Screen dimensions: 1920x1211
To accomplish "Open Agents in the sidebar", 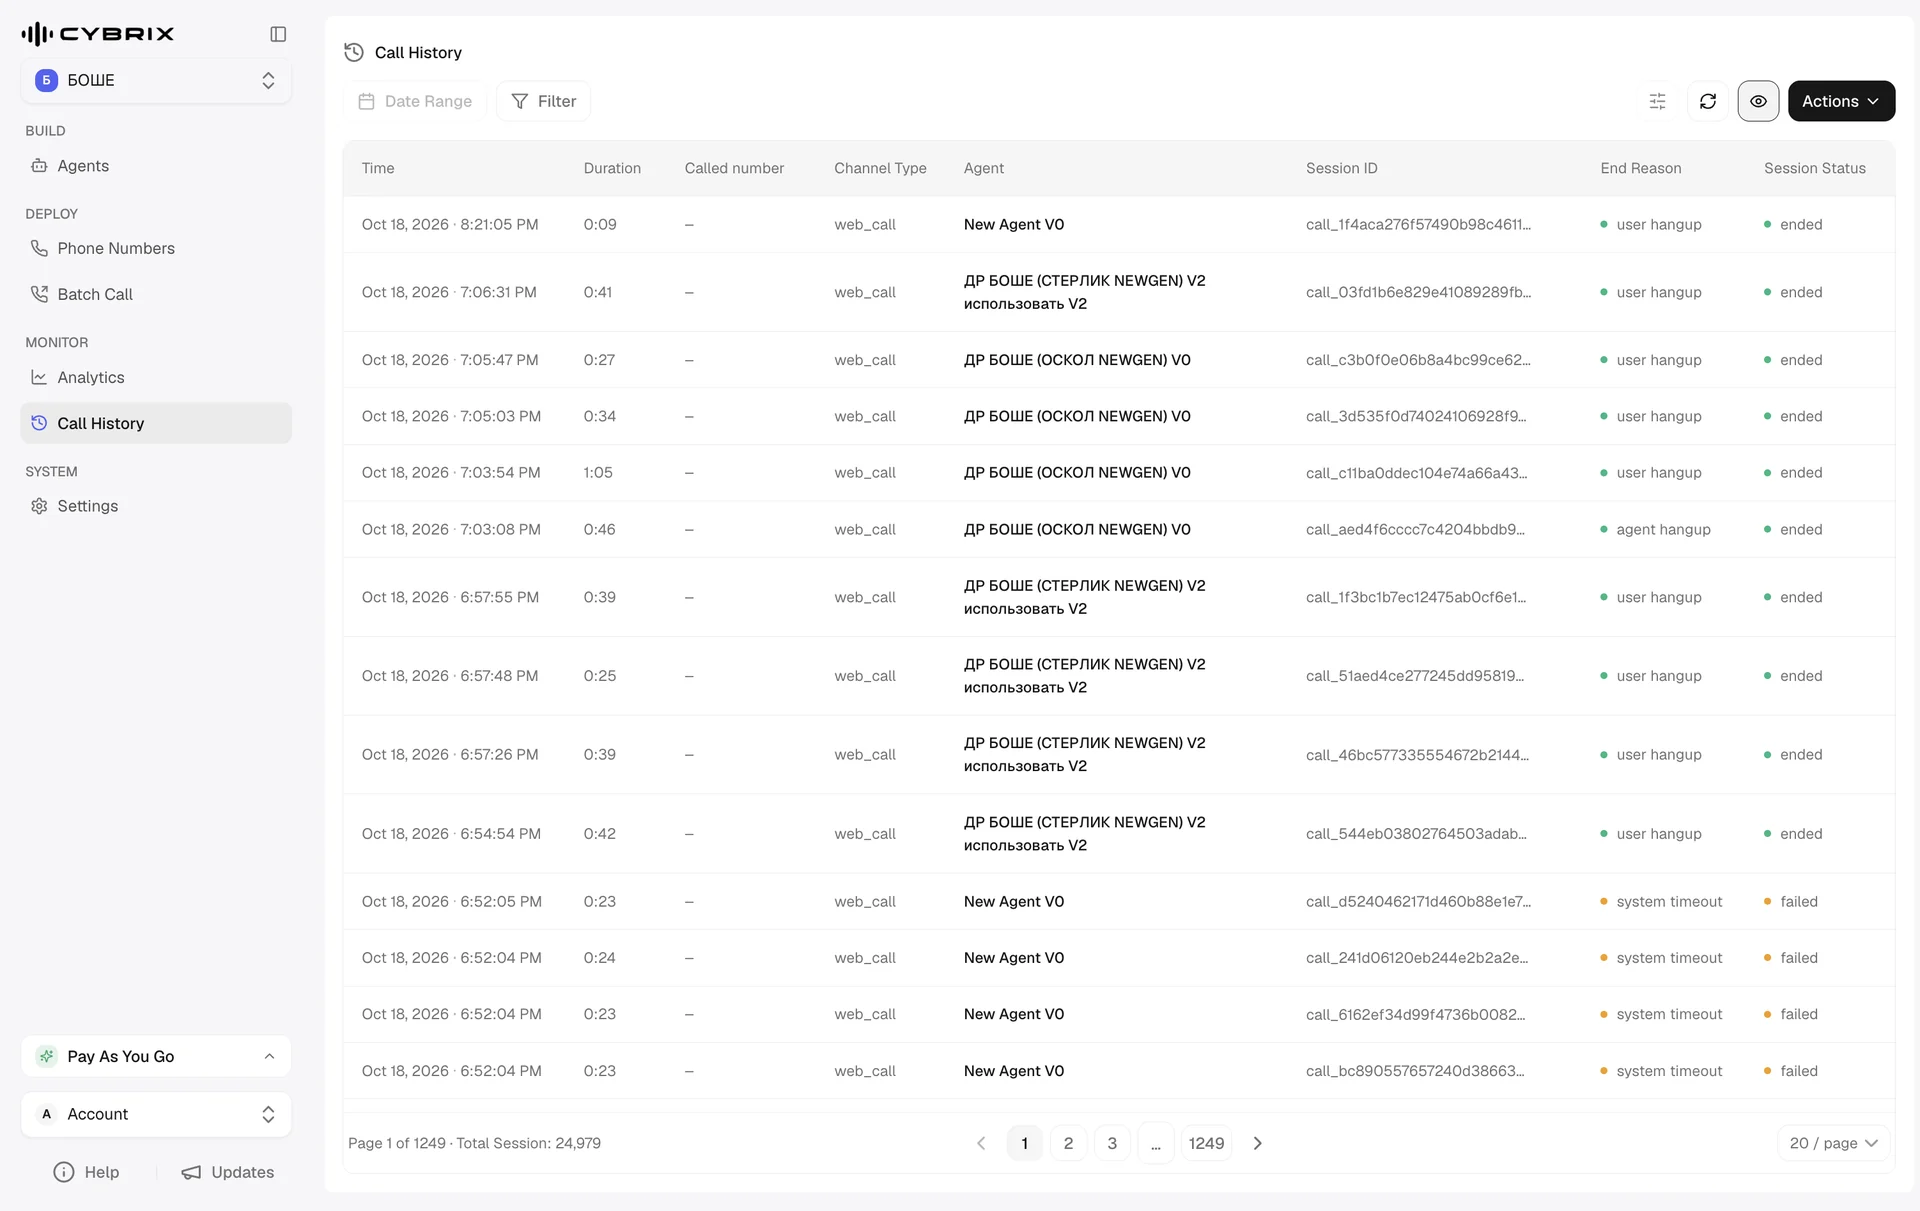I will [x=156, y=166].
